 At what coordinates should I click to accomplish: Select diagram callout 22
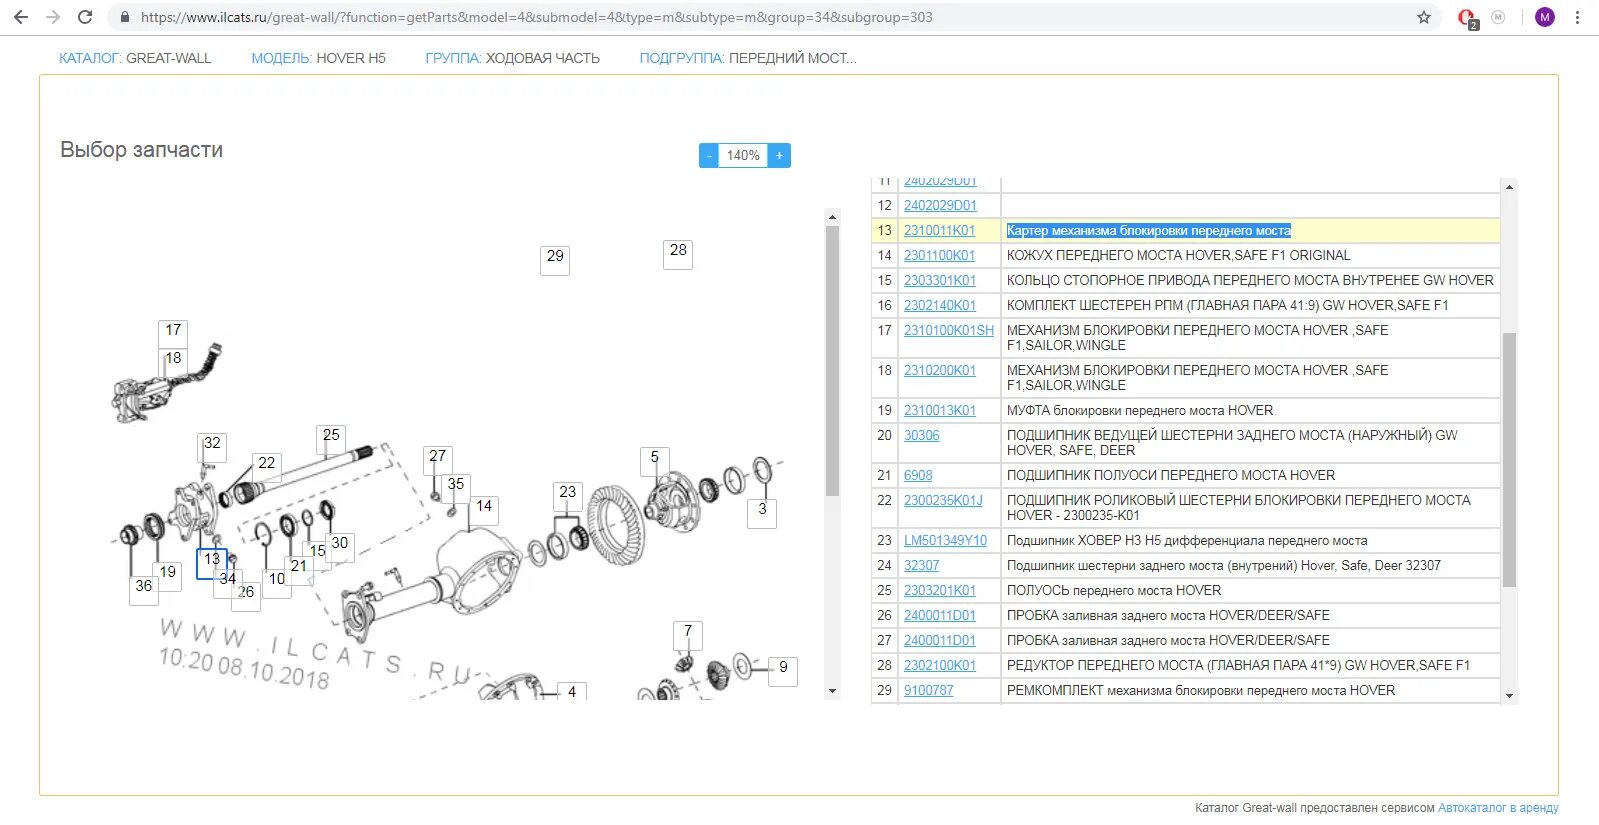[x=266, y=467]
